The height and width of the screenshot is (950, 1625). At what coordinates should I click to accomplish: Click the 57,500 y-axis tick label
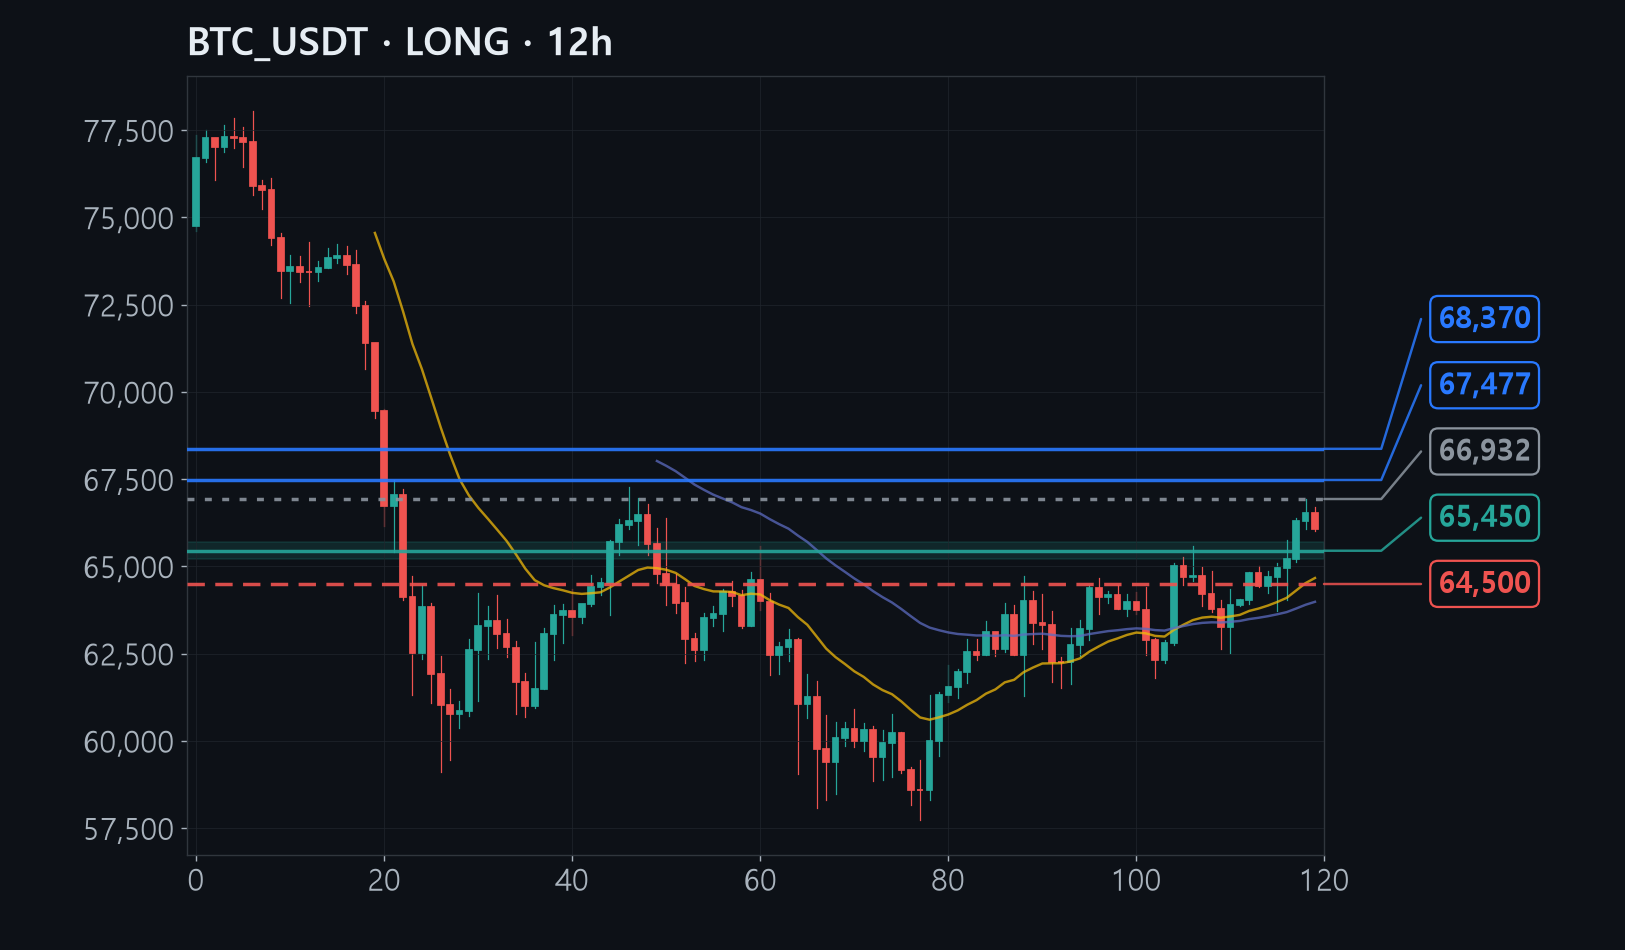(129, 829)
